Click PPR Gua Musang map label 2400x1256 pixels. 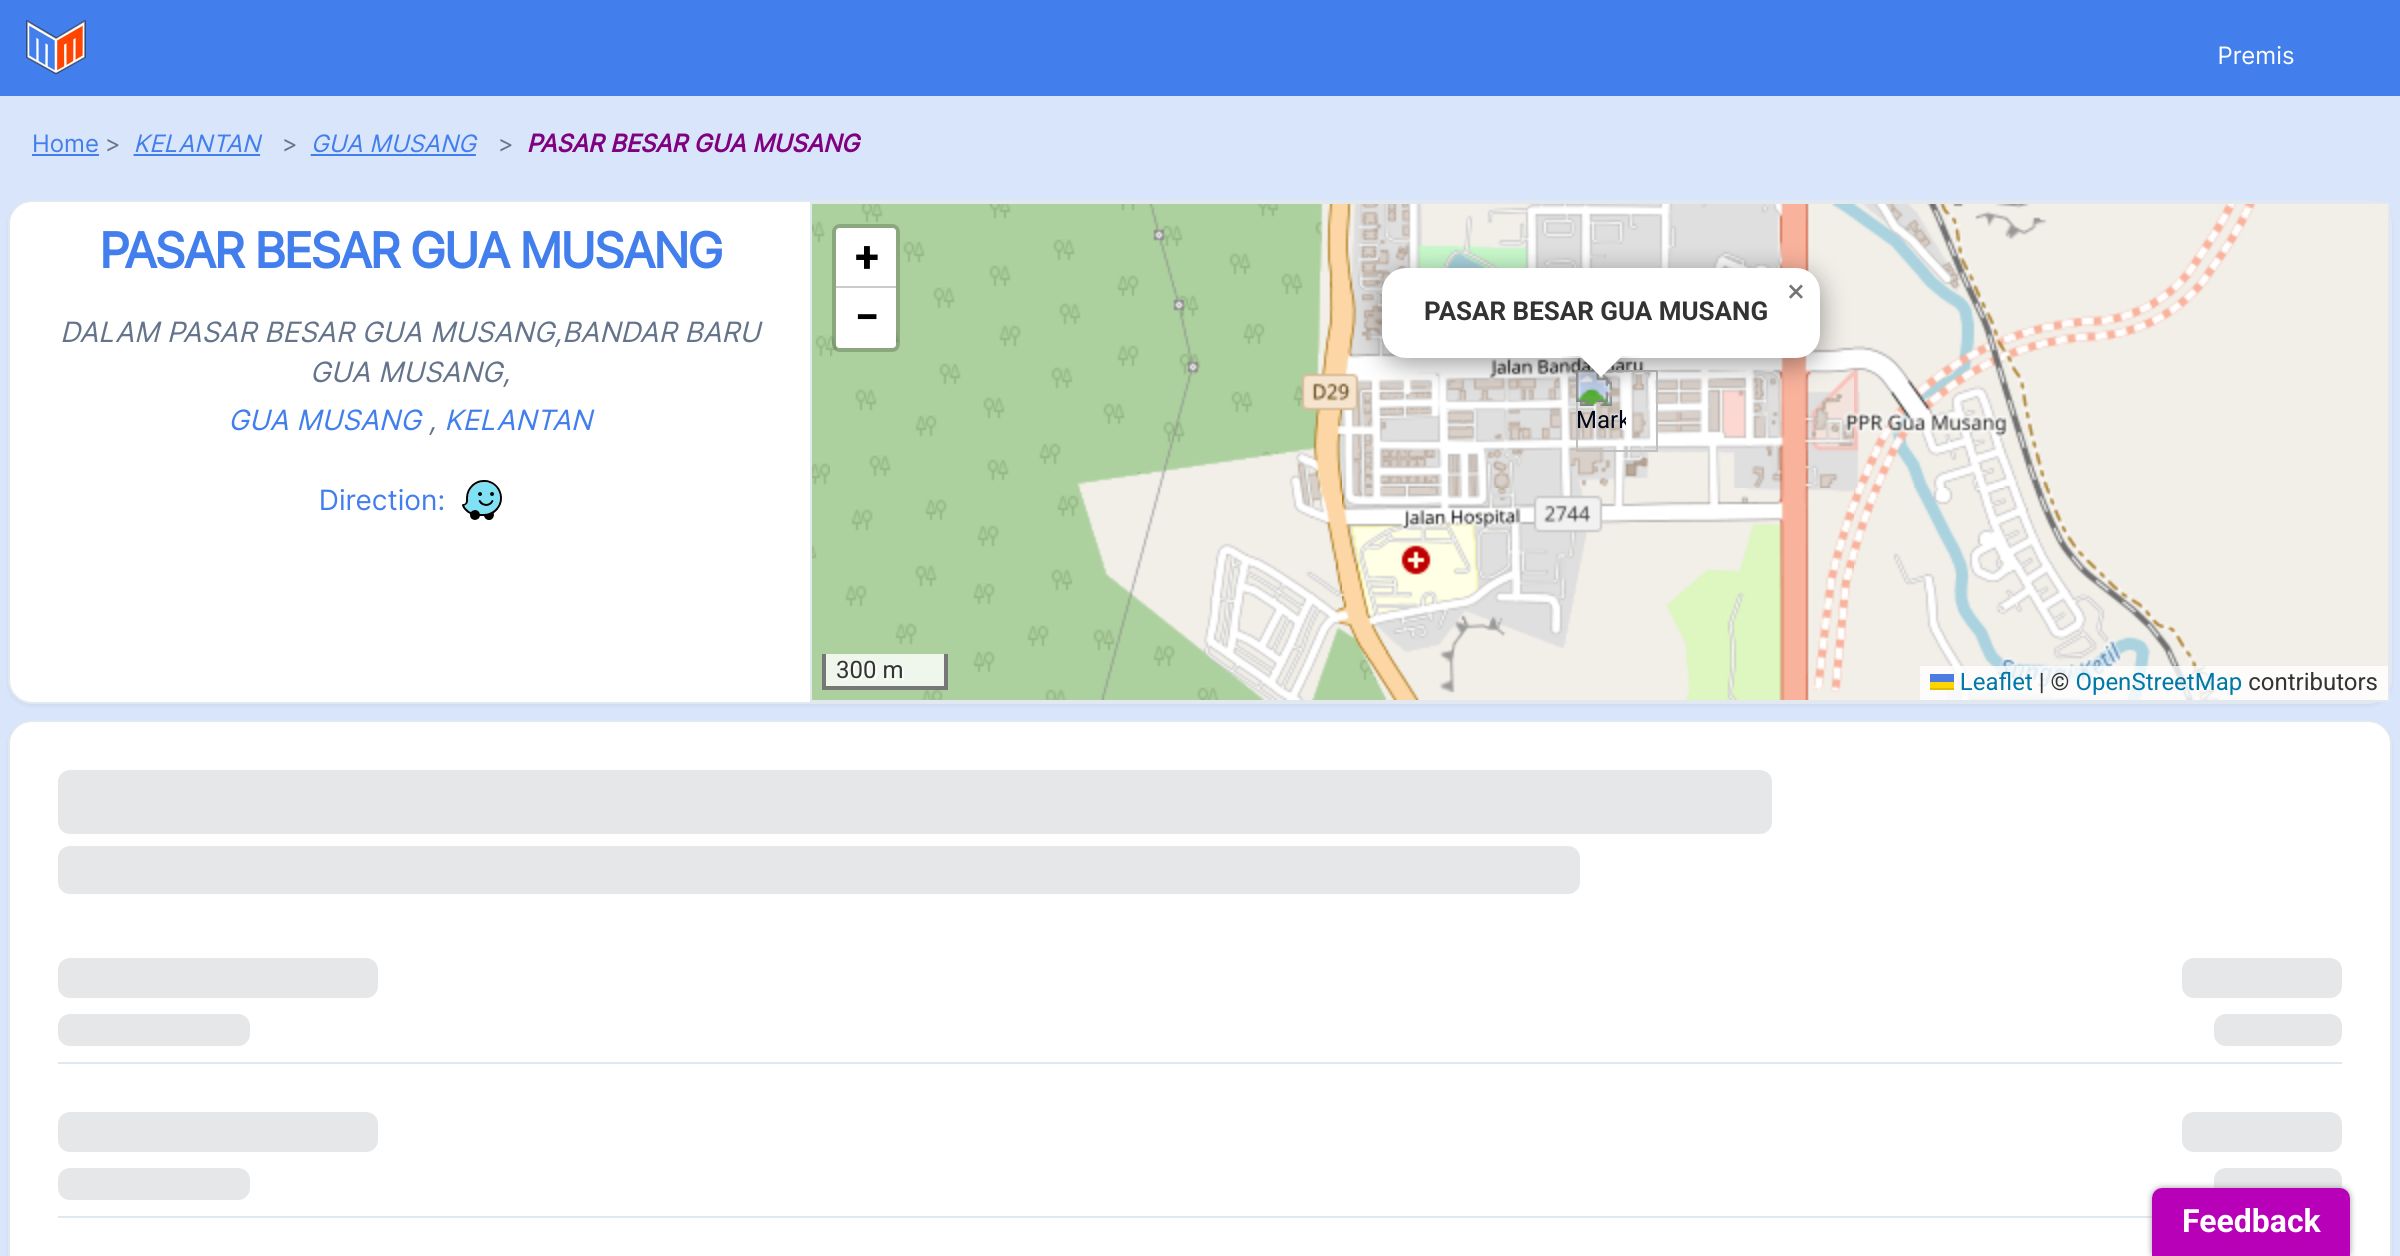1925,423
